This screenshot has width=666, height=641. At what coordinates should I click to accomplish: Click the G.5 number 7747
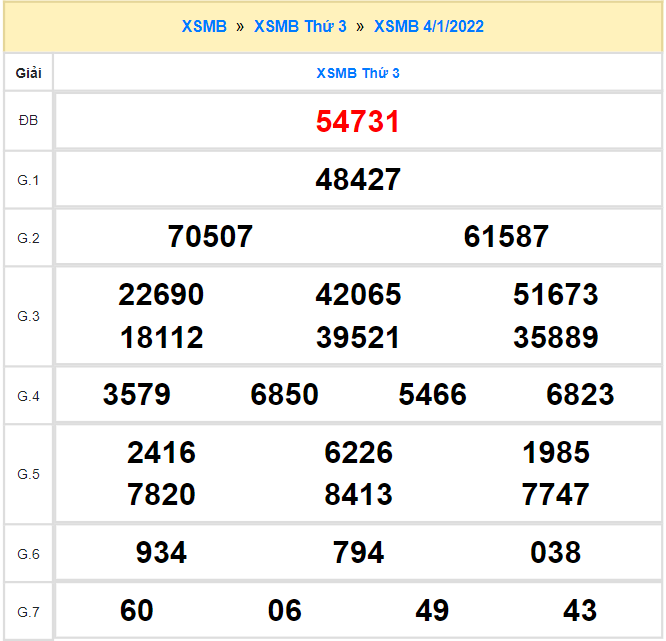[556, 495]
